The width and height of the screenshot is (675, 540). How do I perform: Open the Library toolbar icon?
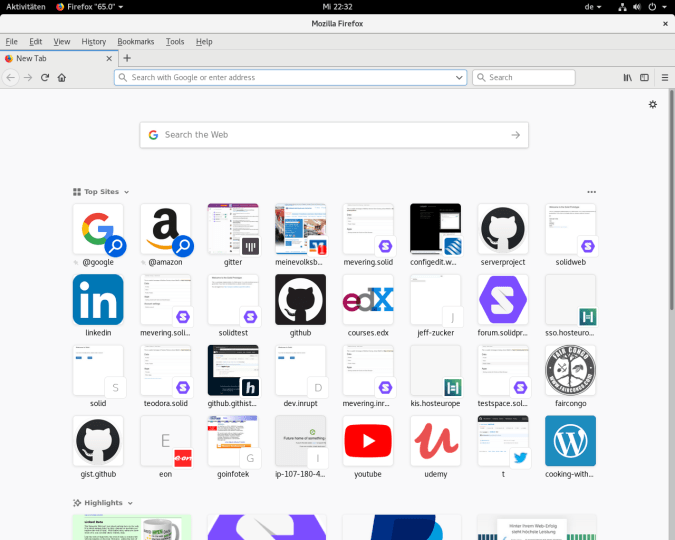[628, 78]
